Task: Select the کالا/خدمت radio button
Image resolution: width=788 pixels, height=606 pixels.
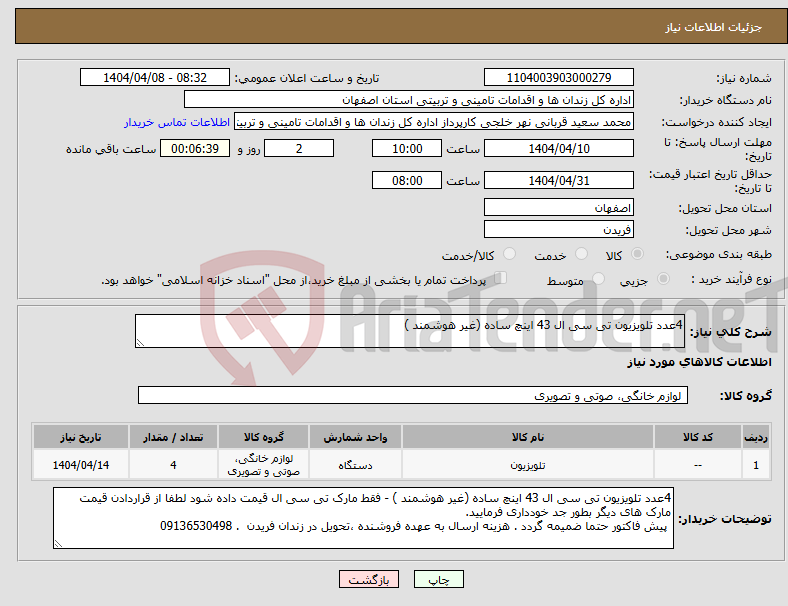Action: 510,254
